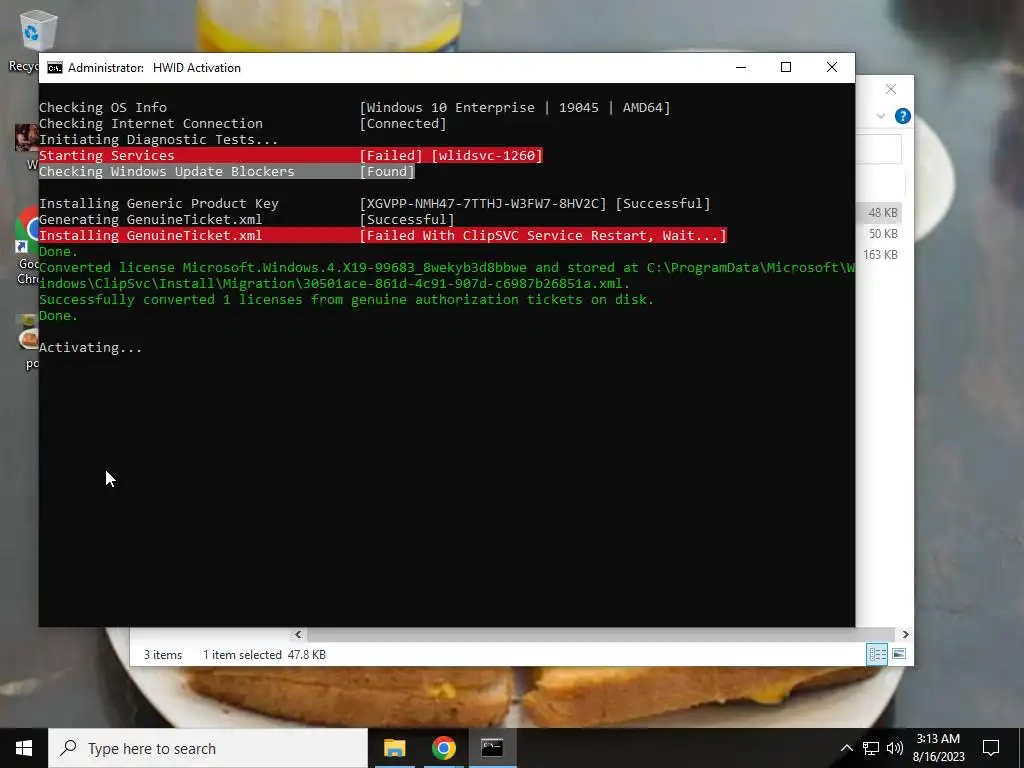The width and height of the screenshot is (1024, 768).
Task: Minimize the HWID Activation window
Action: [741, 67]
